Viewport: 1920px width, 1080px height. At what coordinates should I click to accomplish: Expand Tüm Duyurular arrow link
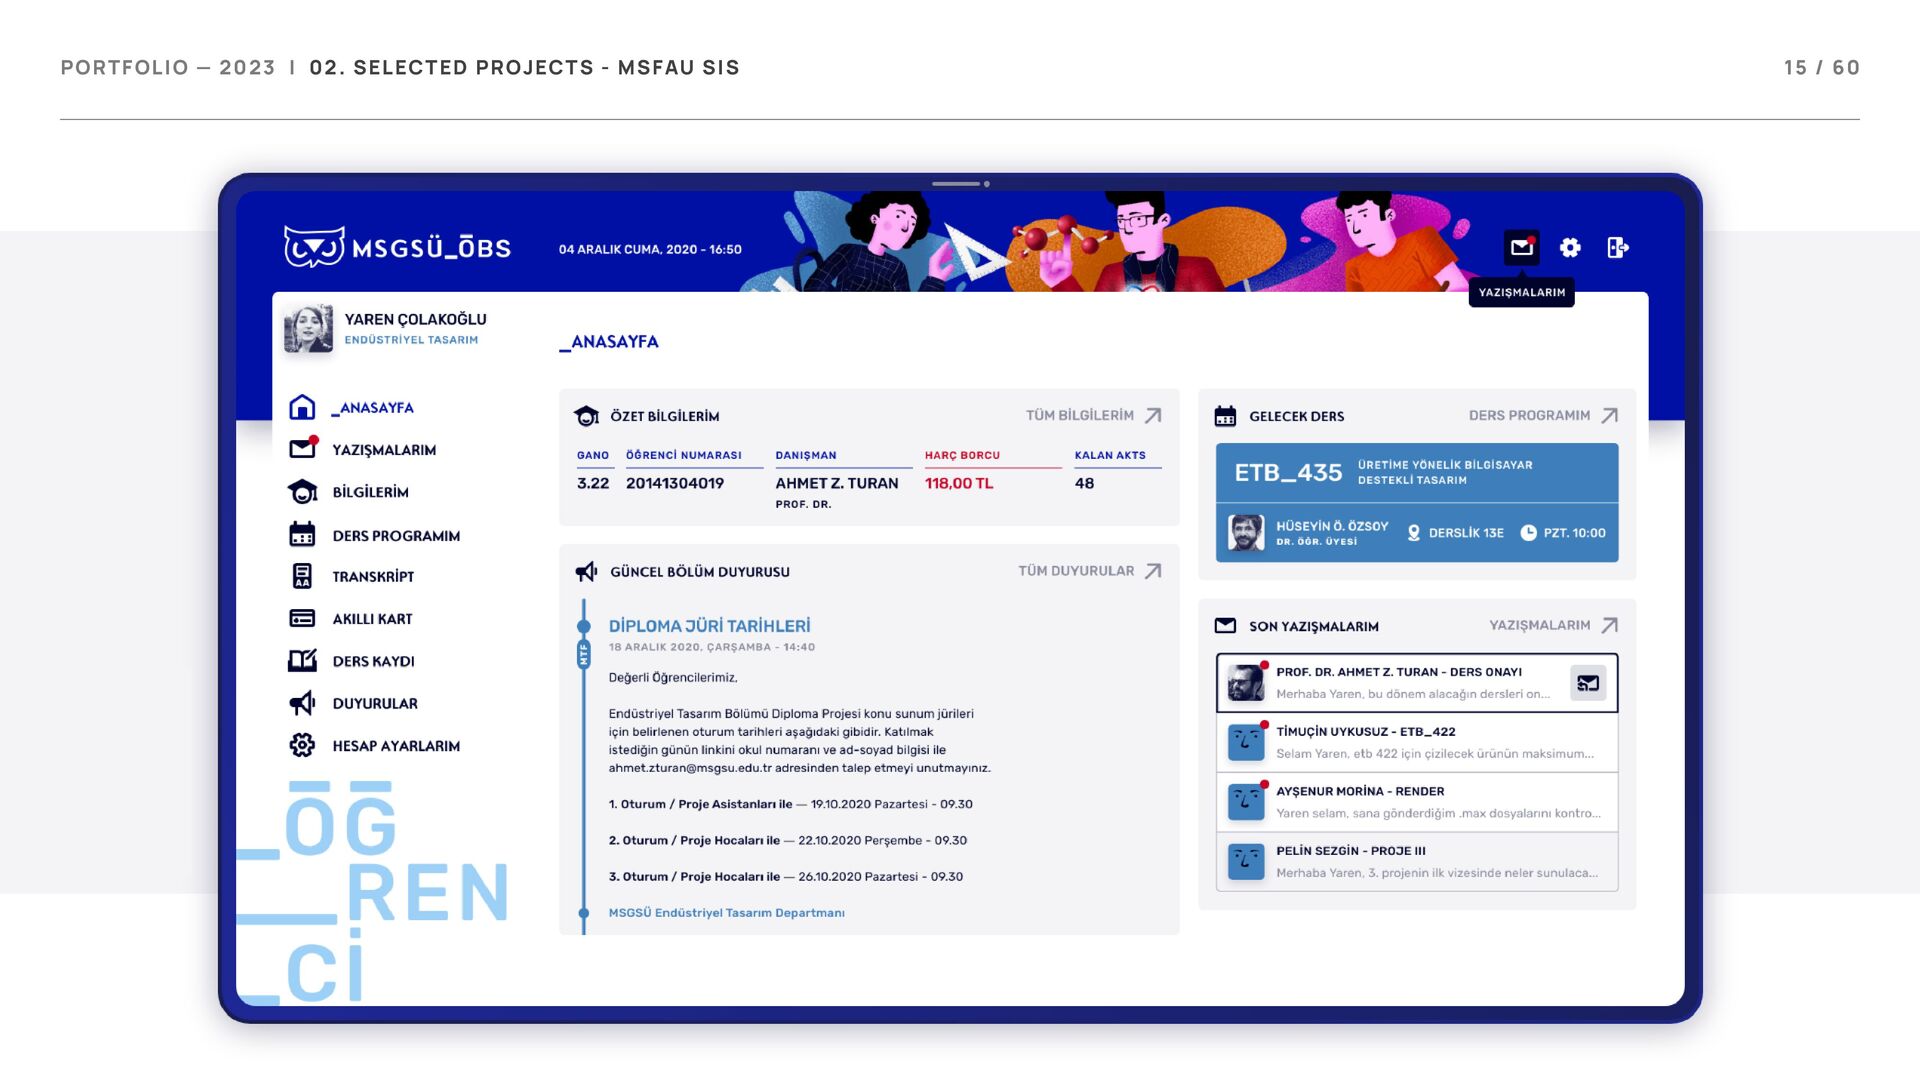point(1153,571)
